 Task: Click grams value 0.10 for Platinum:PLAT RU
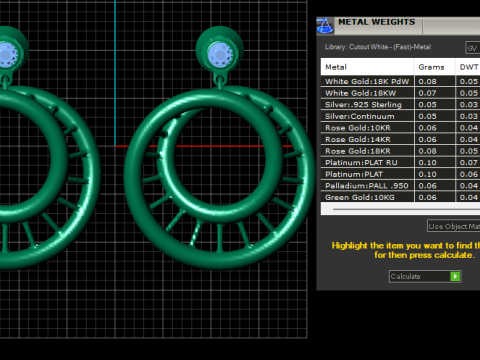427,163
